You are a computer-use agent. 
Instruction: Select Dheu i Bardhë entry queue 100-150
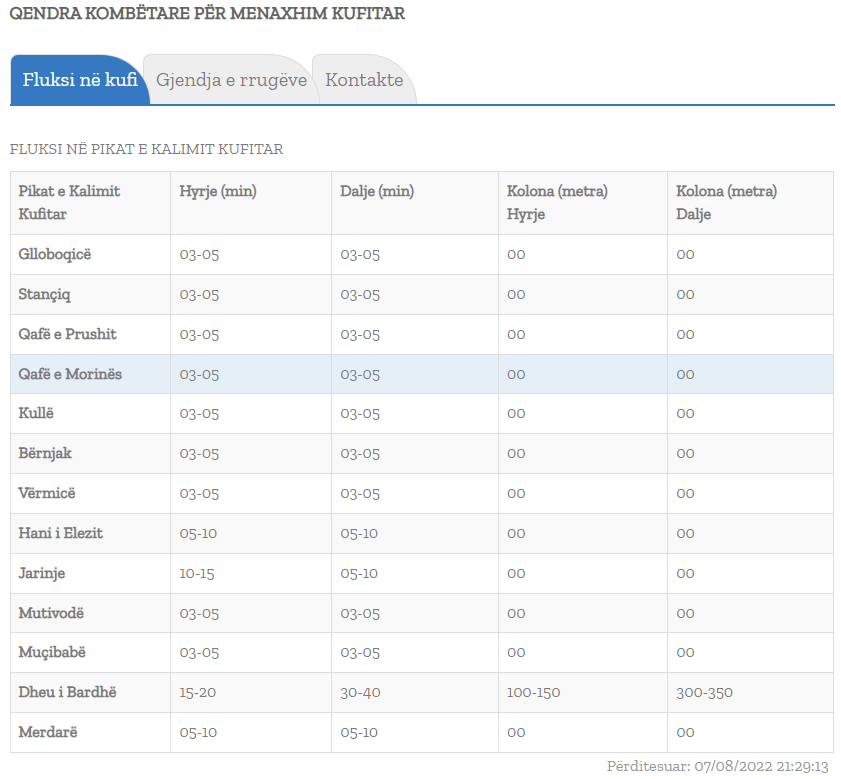click(x=533, y=692)
